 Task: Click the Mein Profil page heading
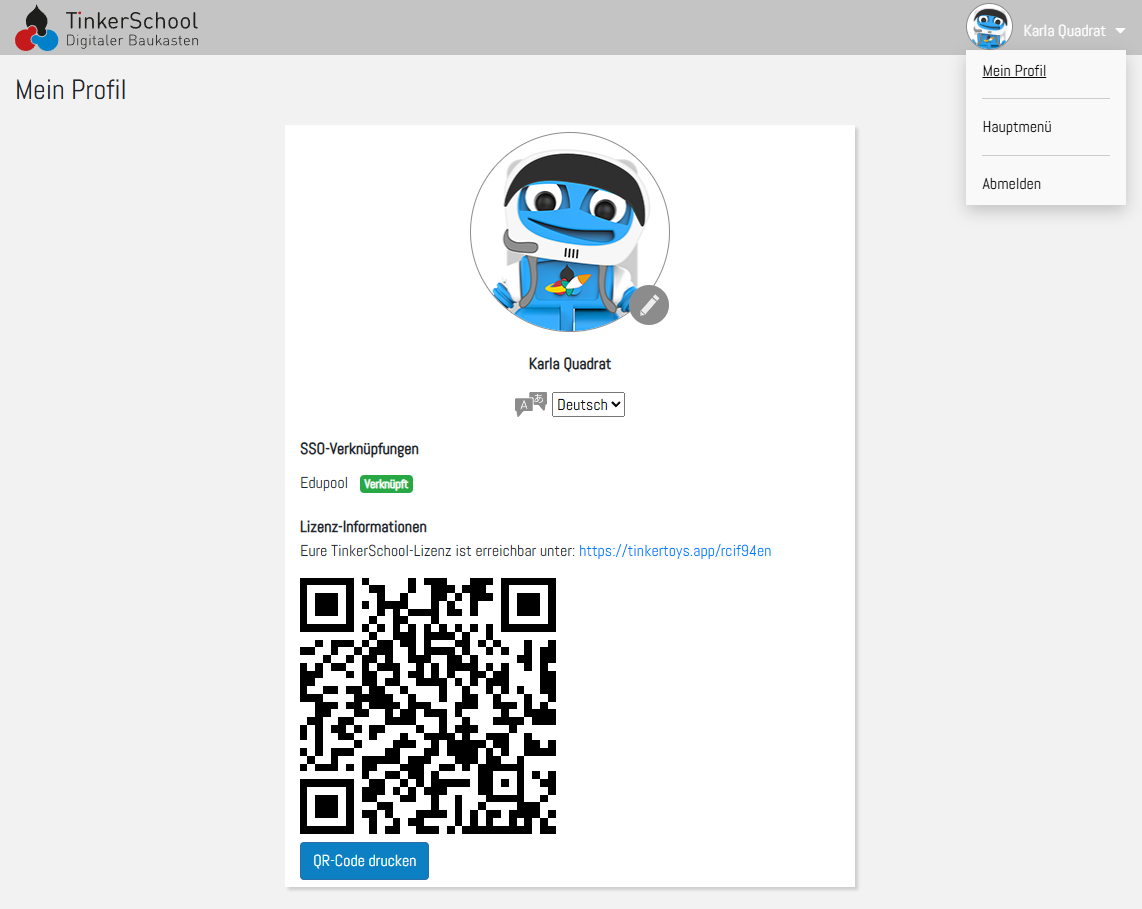[71, 90]
